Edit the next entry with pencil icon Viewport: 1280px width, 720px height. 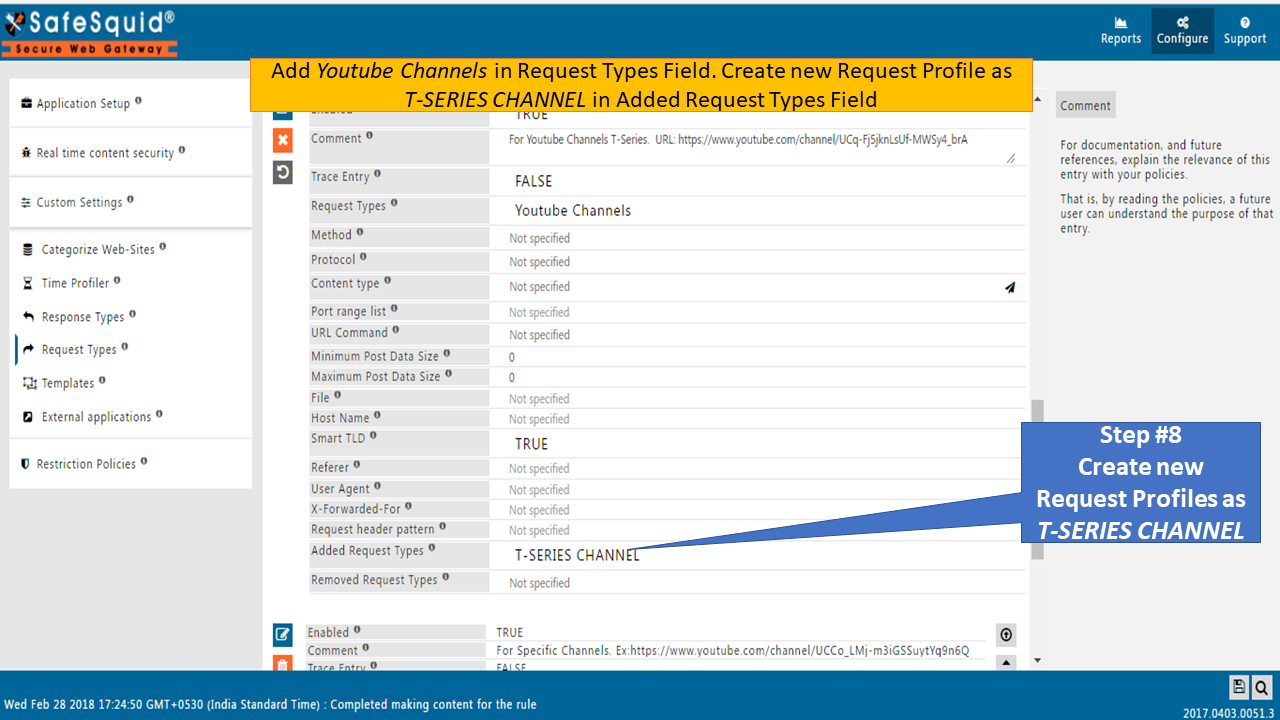click(x=283, y=634)
